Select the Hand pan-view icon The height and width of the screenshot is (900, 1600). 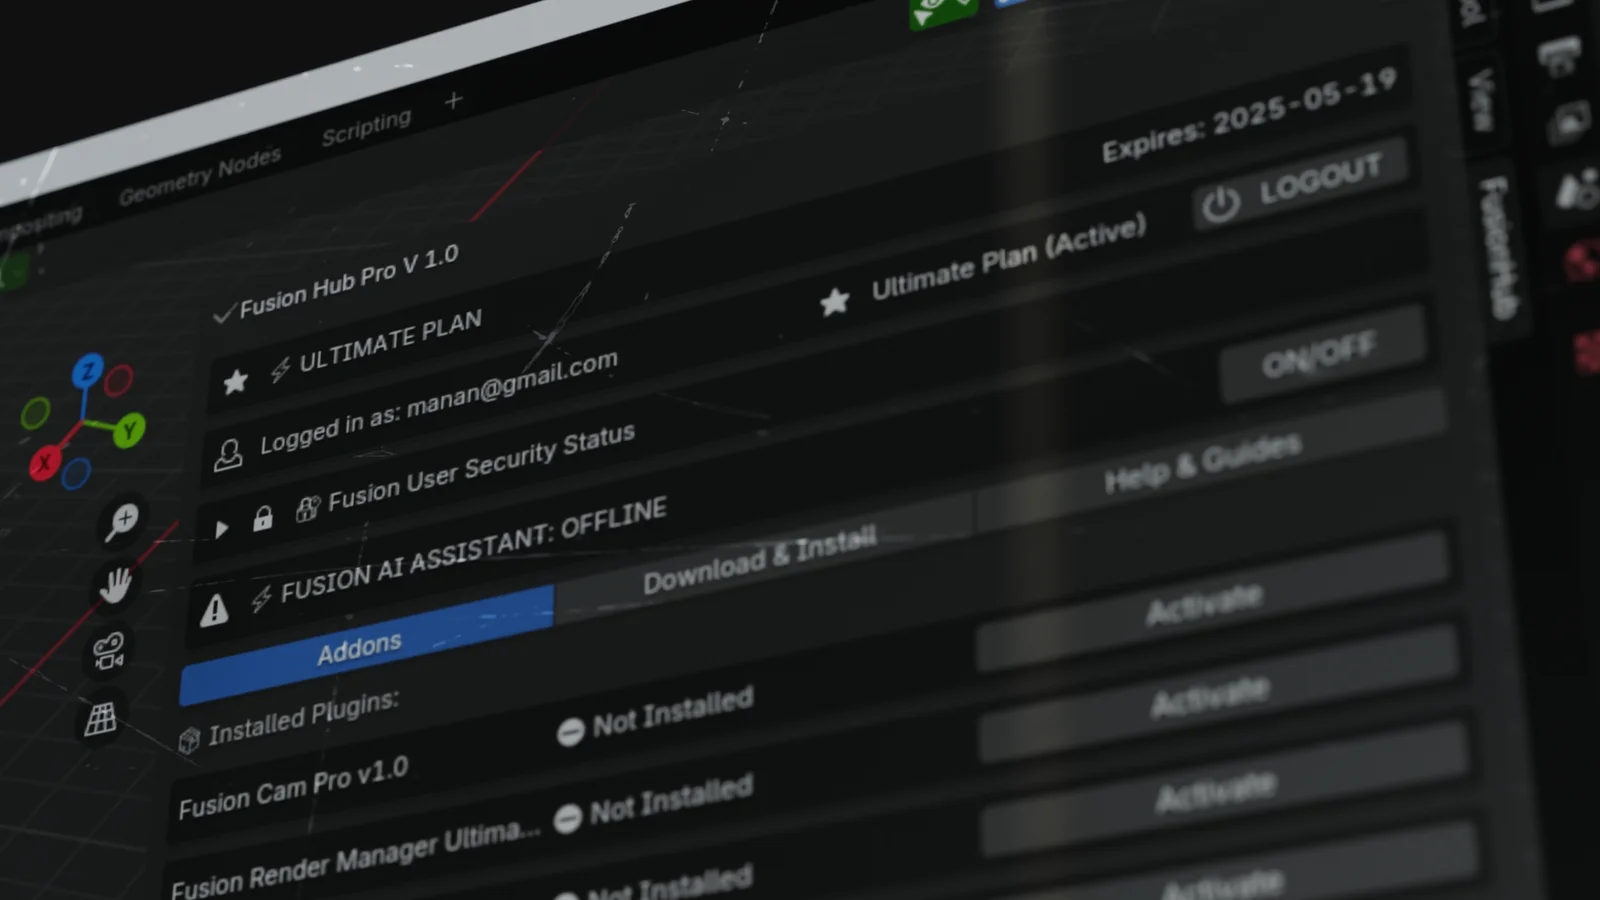click(x=116, y=587)
